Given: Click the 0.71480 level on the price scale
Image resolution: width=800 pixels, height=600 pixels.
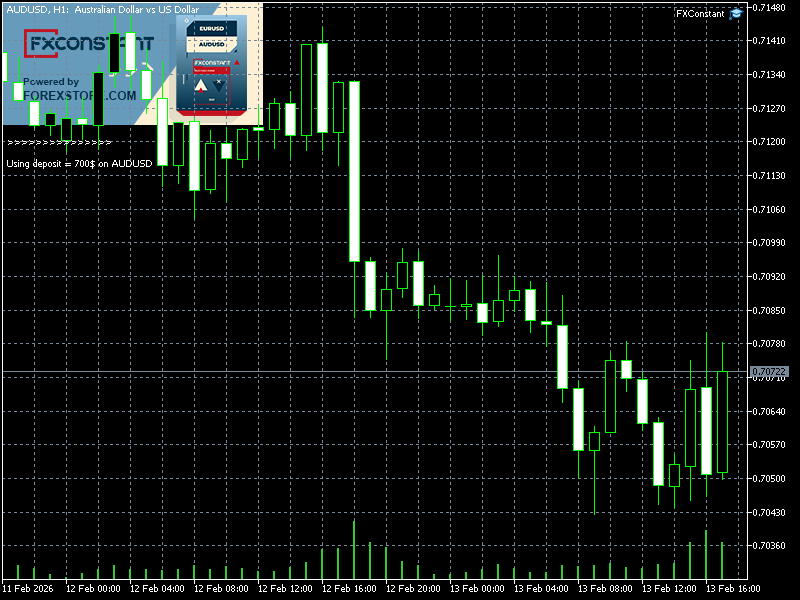Looking at the screenshot, I should [x=769, y=7].
